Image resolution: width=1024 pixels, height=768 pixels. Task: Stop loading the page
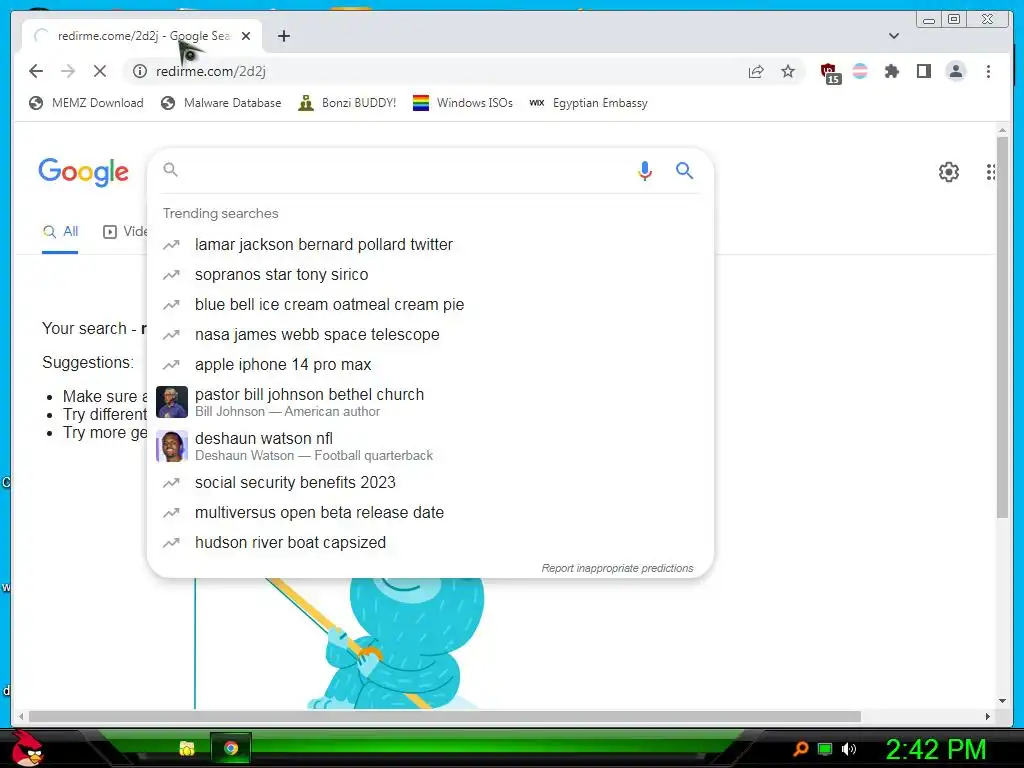(x=100, y=71)
